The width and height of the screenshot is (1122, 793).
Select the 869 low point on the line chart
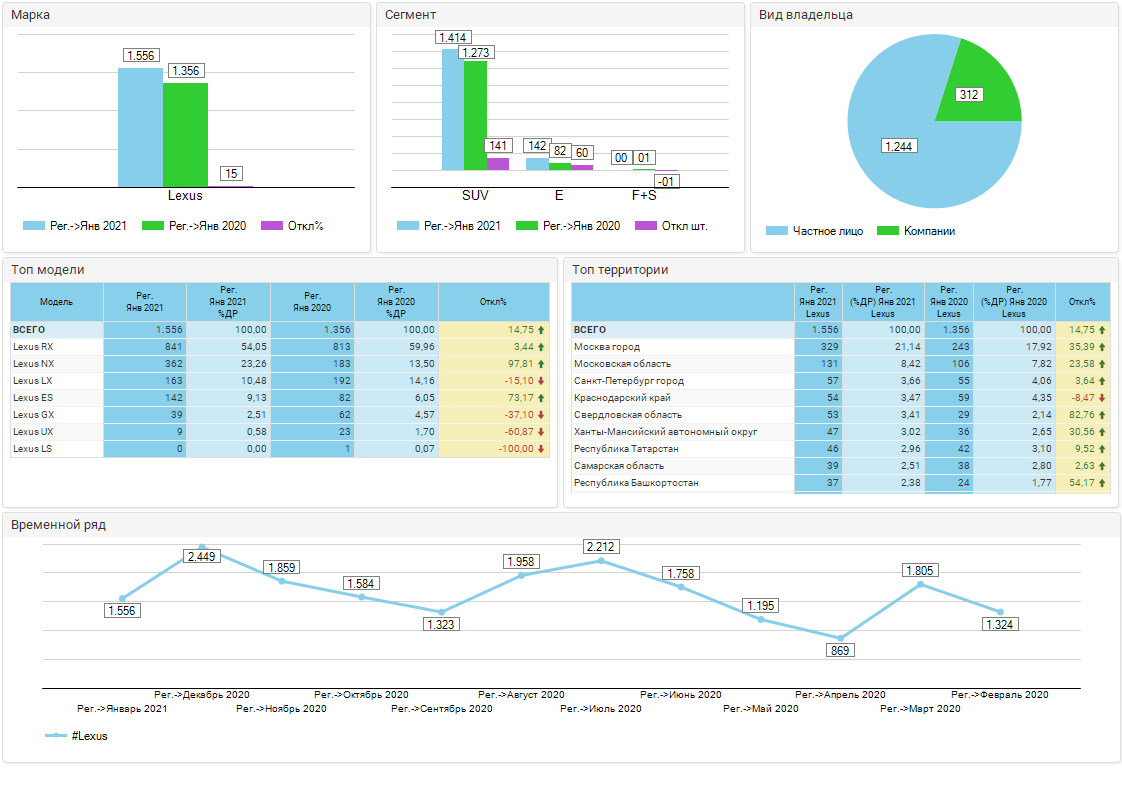pyautogui.click(x=840, y=638)
